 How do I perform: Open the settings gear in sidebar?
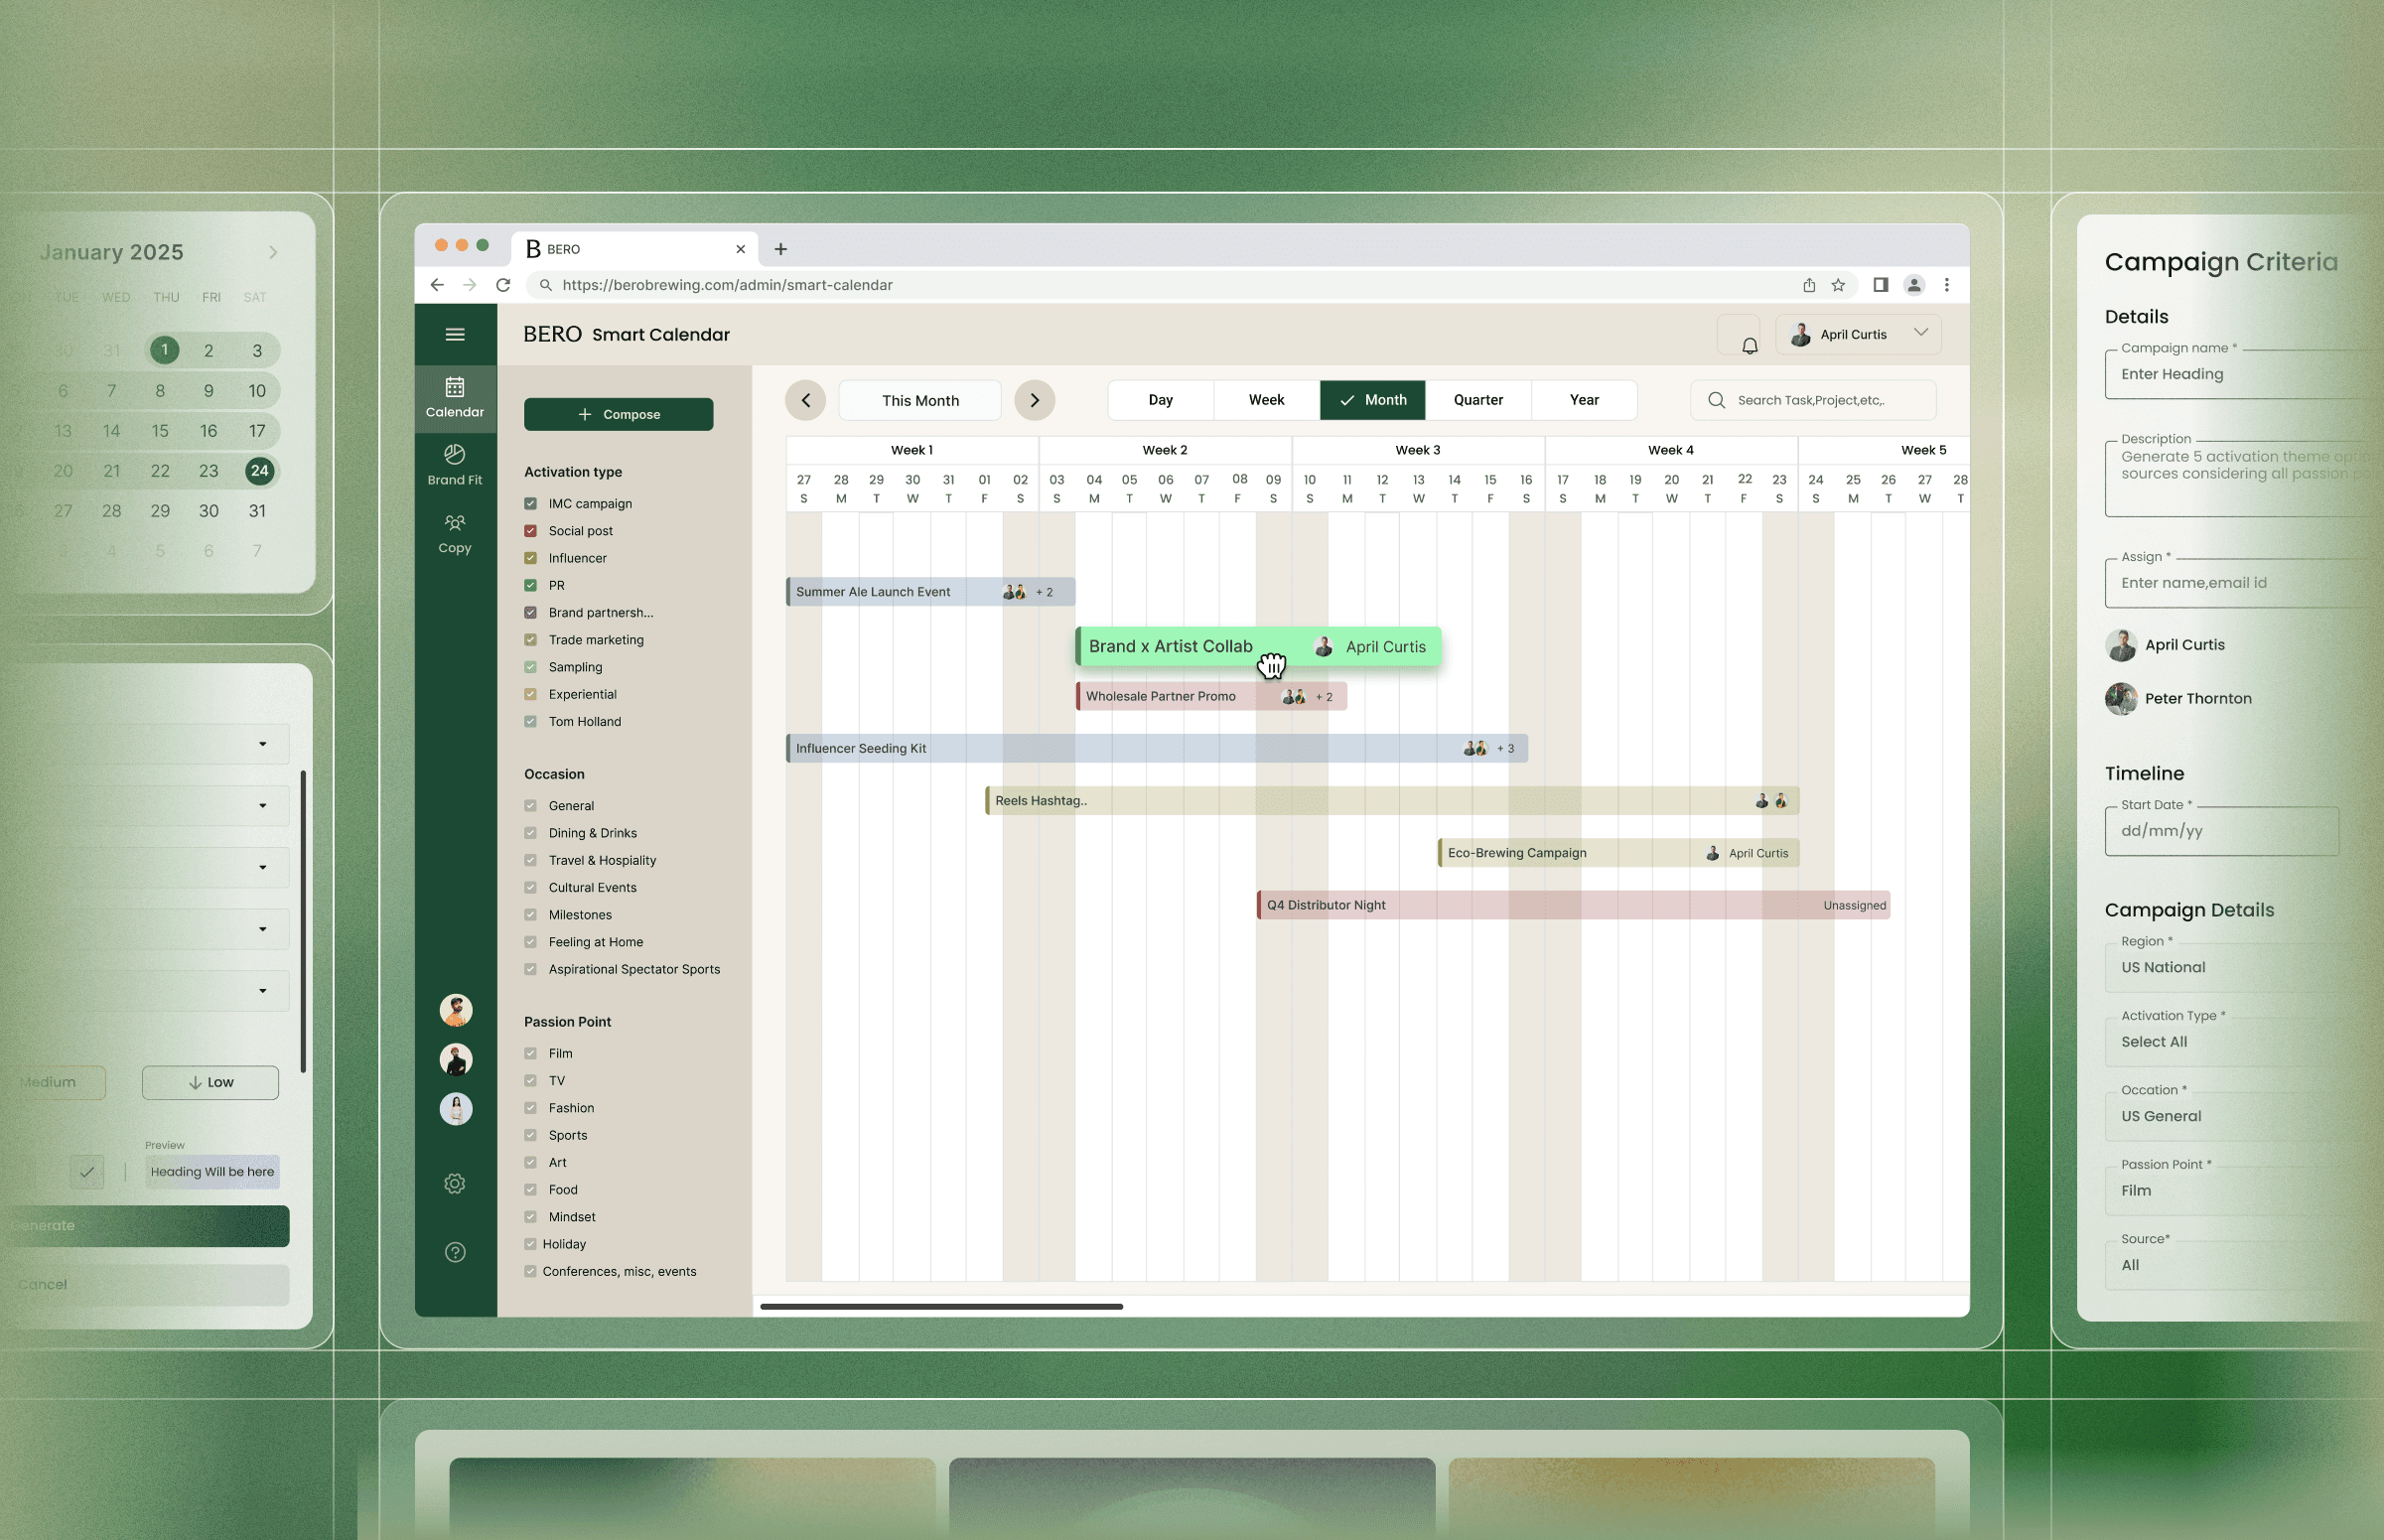455,1183
